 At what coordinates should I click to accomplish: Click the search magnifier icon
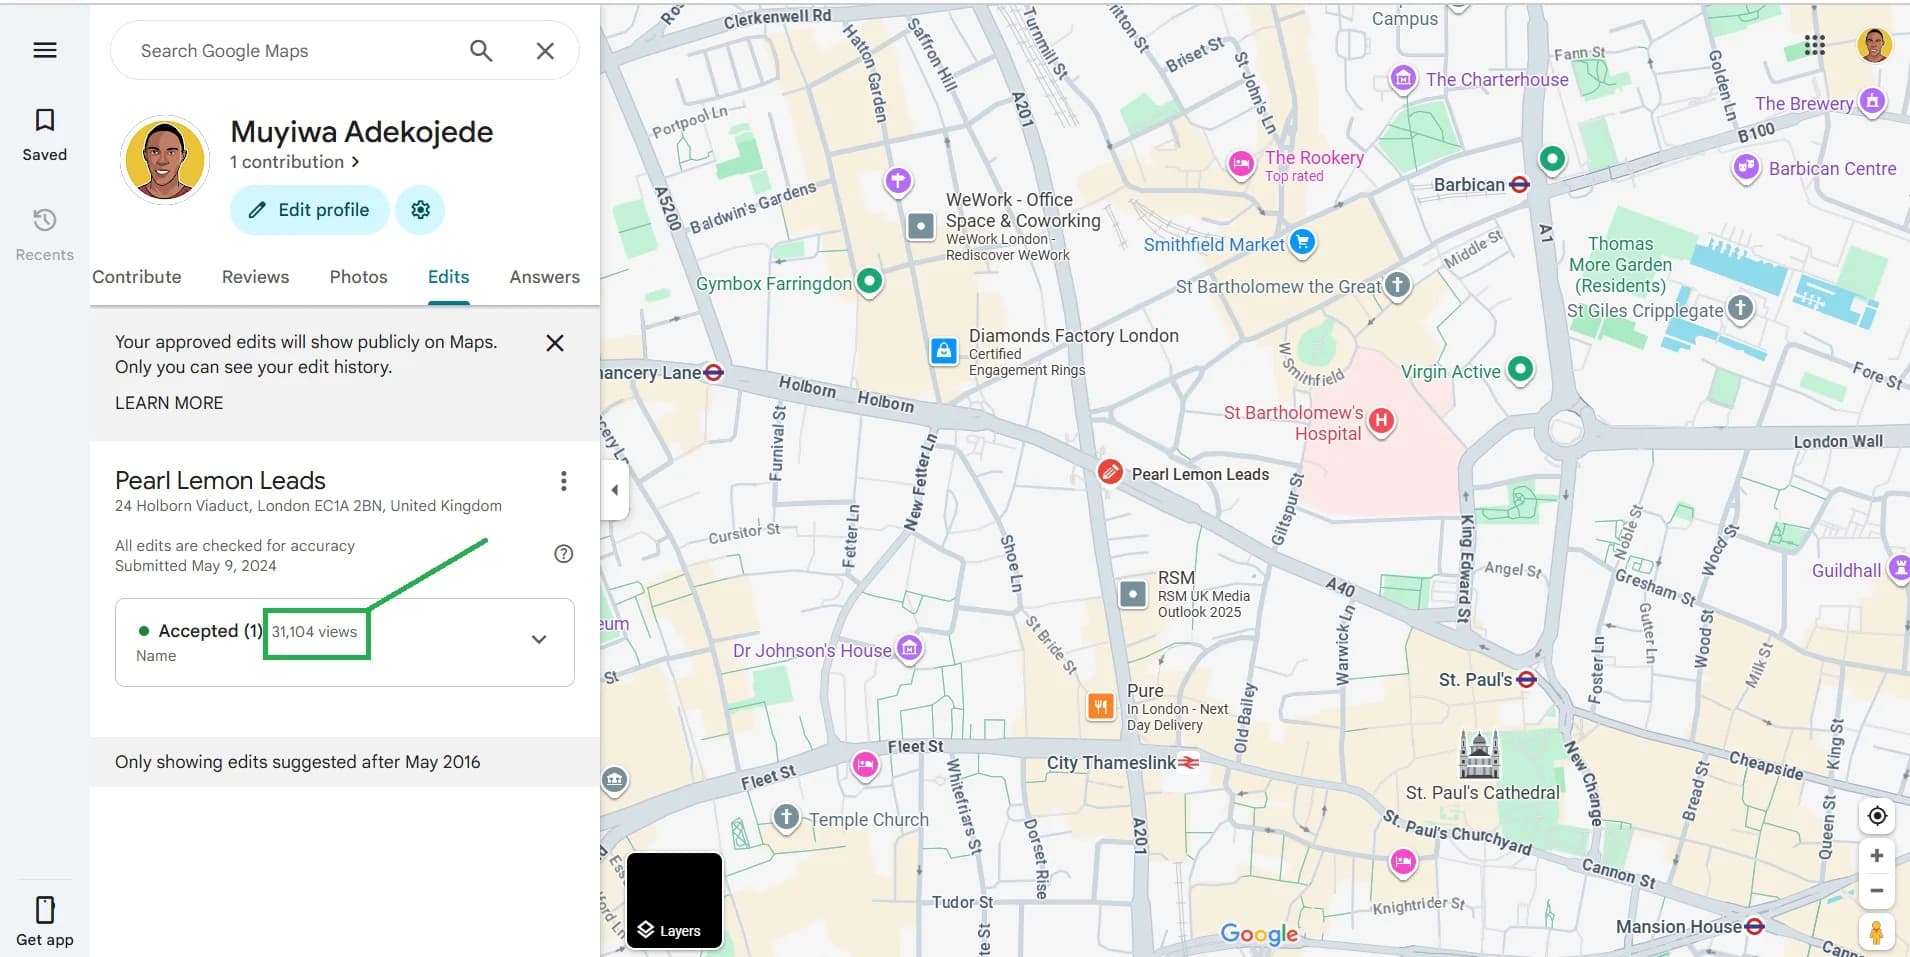point(481,51)
